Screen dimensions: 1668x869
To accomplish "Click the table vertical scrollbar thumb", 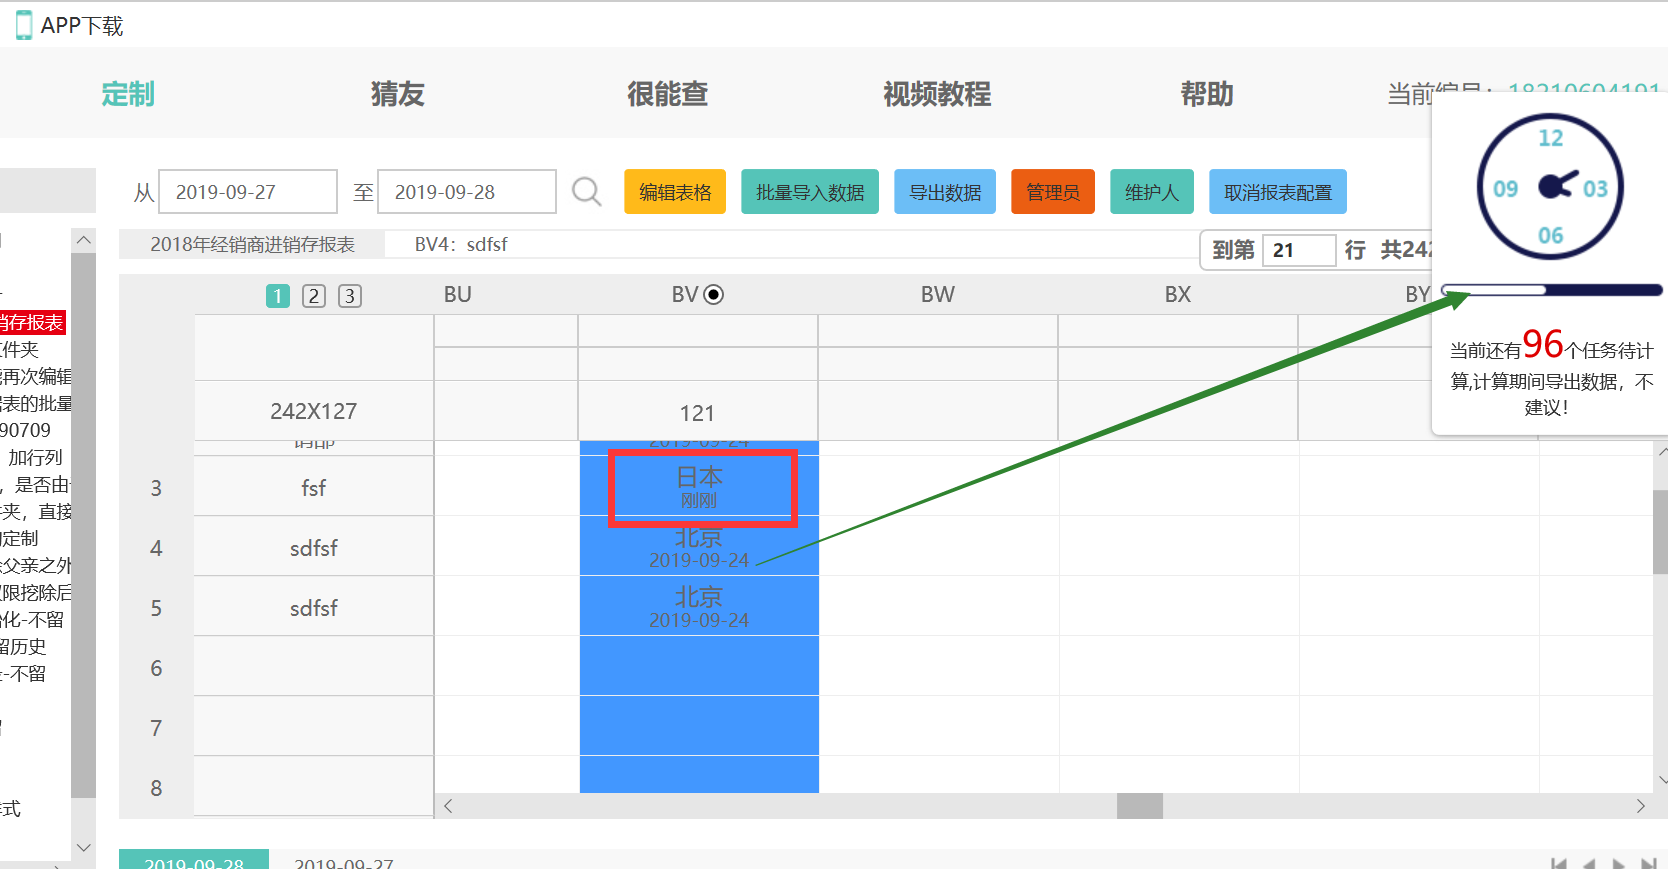I will pos(1661,532).
